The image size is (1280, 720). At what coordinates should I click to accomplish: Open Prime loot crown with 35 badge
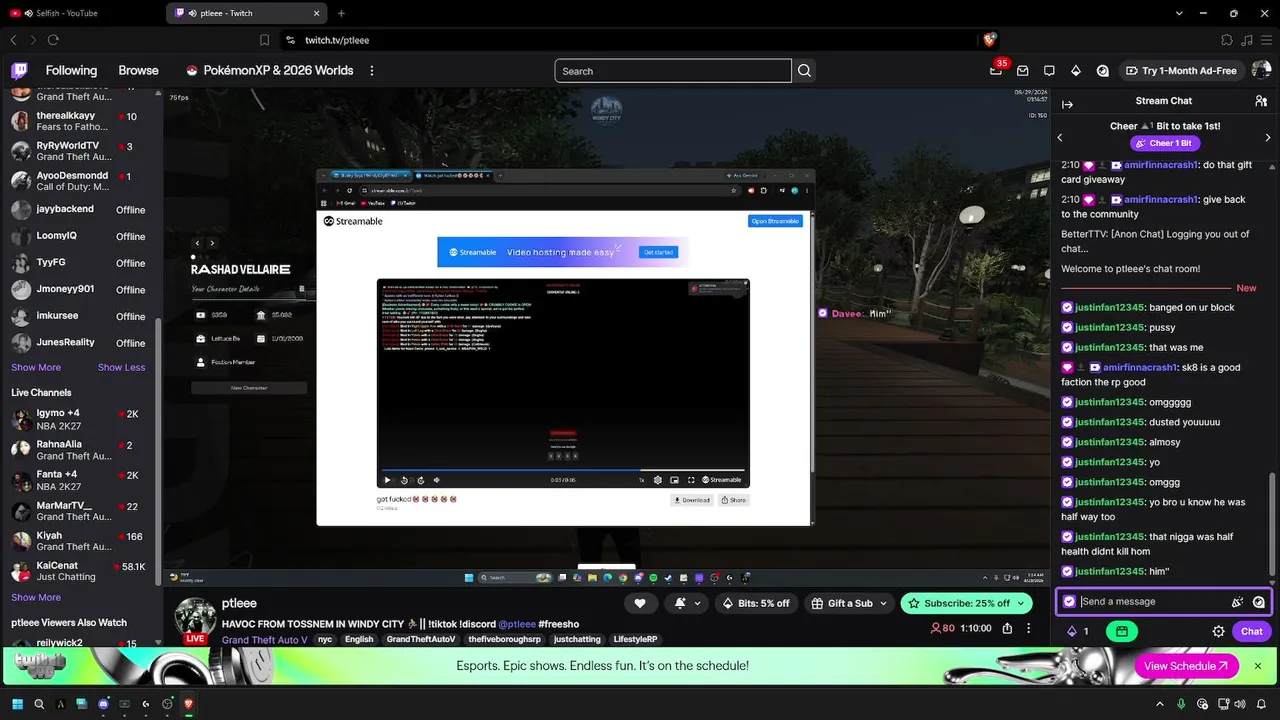point(996,70)
